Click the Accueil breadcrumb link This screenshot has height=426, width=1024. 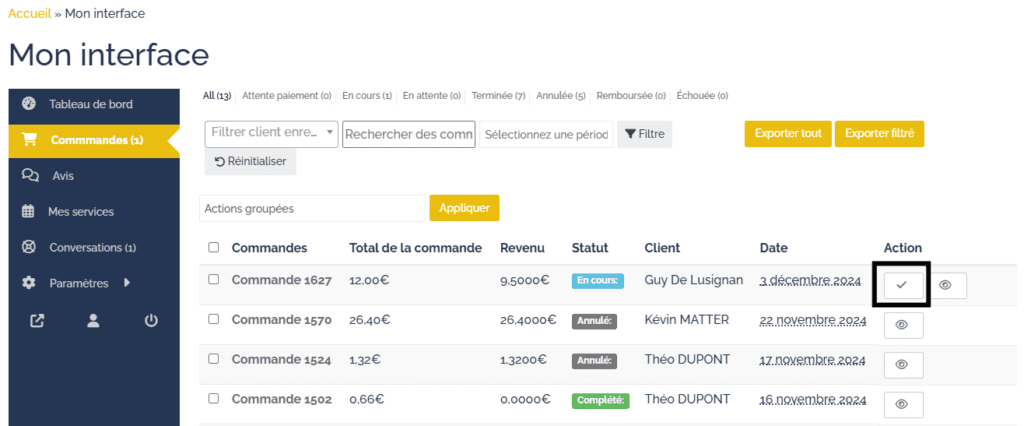tap(29, 13)
